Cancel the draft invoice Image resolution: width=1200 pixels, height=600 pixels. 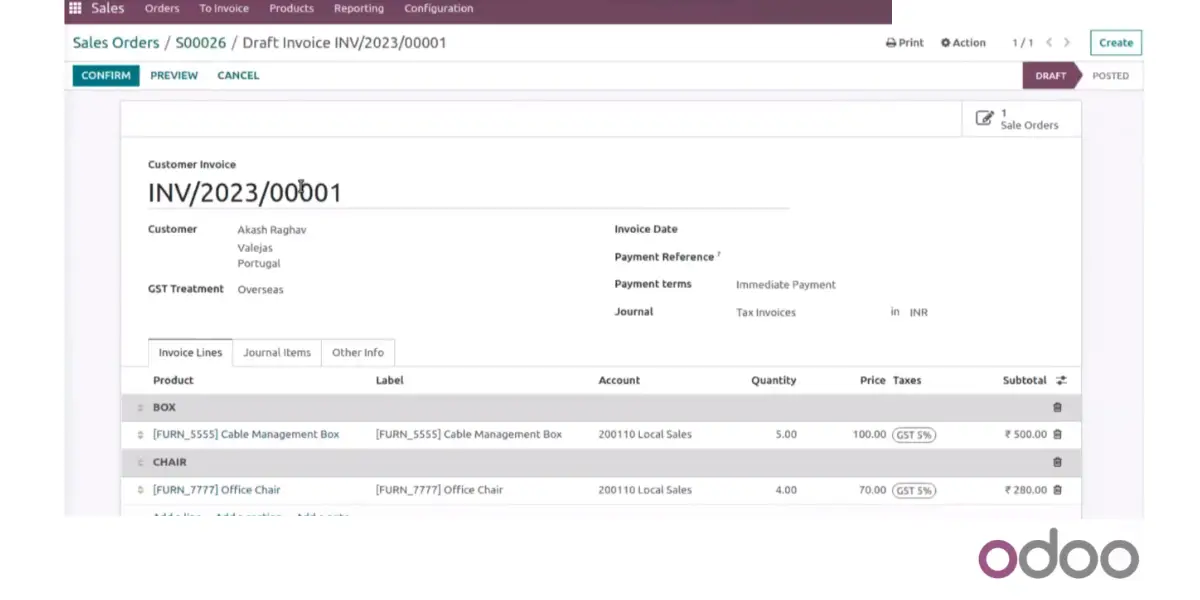pos(238,75)
